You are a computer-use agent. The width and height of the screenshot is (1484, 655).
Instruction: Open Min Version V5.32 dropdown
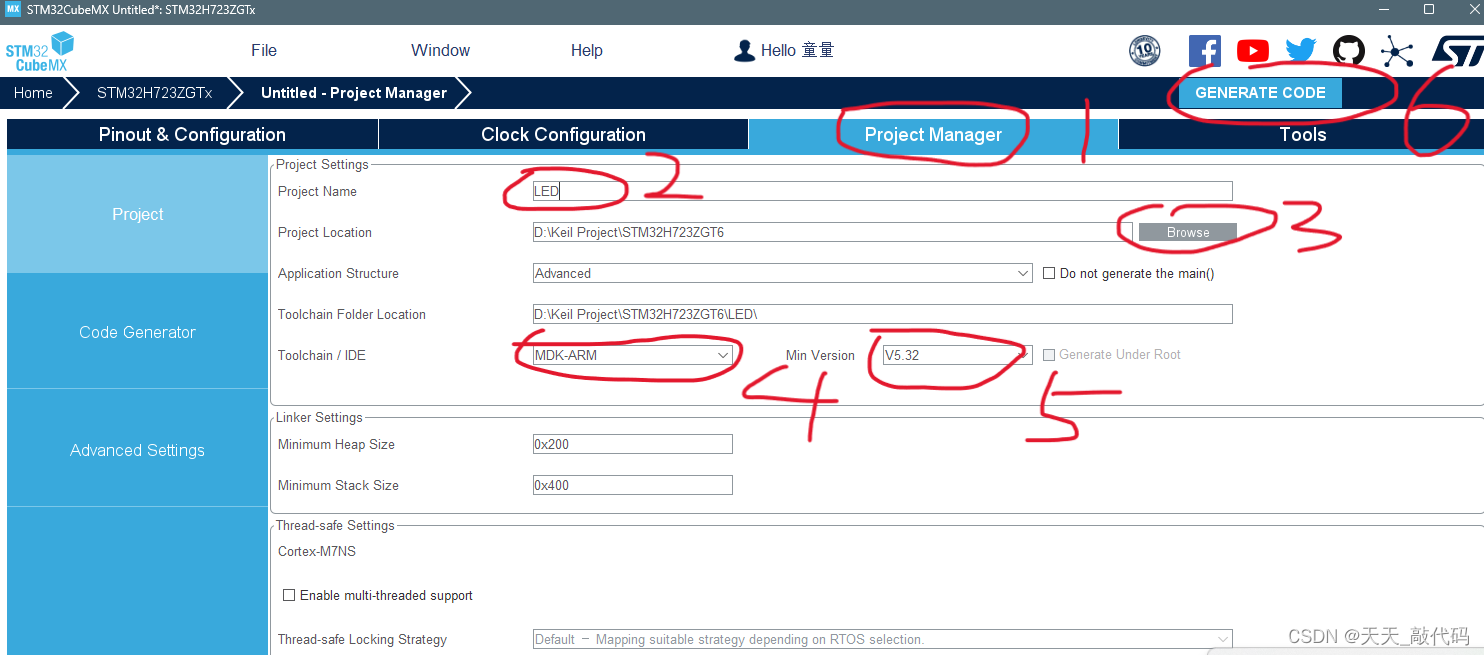pyautogui.click(x=956, y=355)
